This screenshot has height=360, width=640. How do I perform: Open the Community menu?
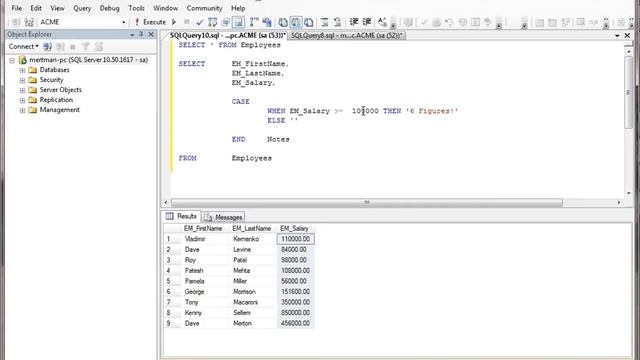click(x=204, y=8)
